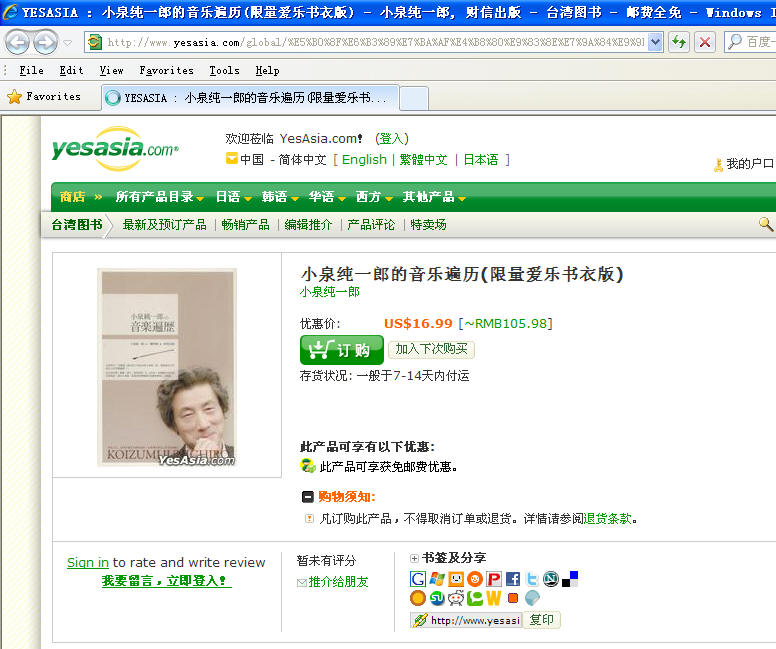The height and width of the screenshot is (649, 776).
Task: Open the Tools menu
Action: pos(224,71)
